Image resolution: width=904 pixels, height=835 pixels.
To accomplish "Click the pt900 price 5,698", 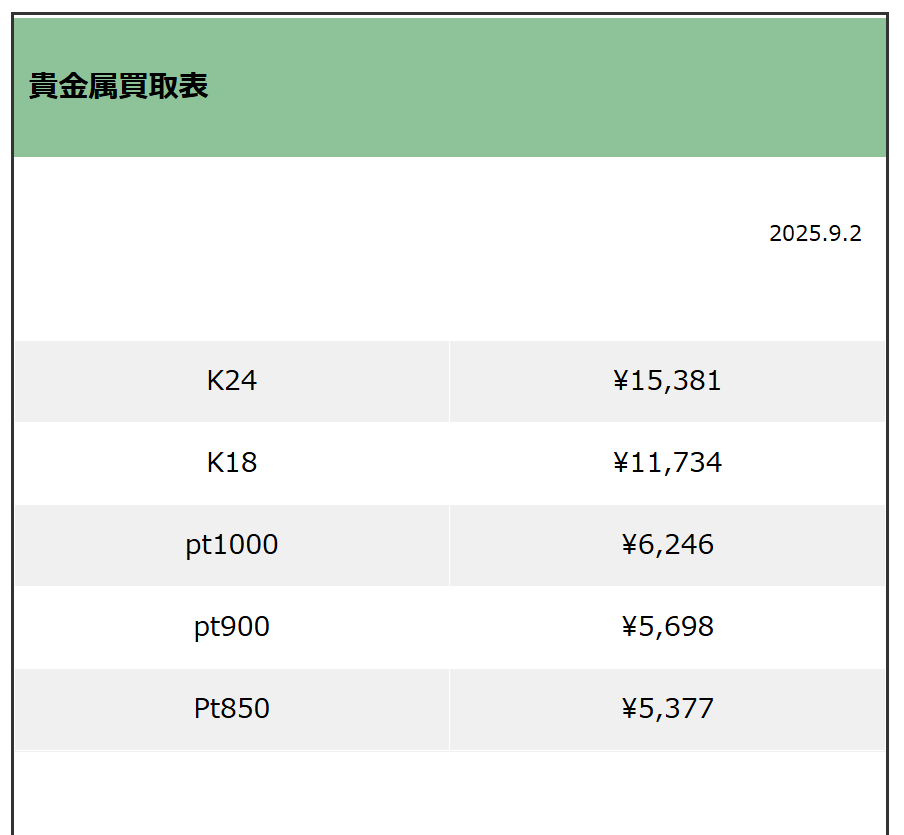I will coord(677,627).
